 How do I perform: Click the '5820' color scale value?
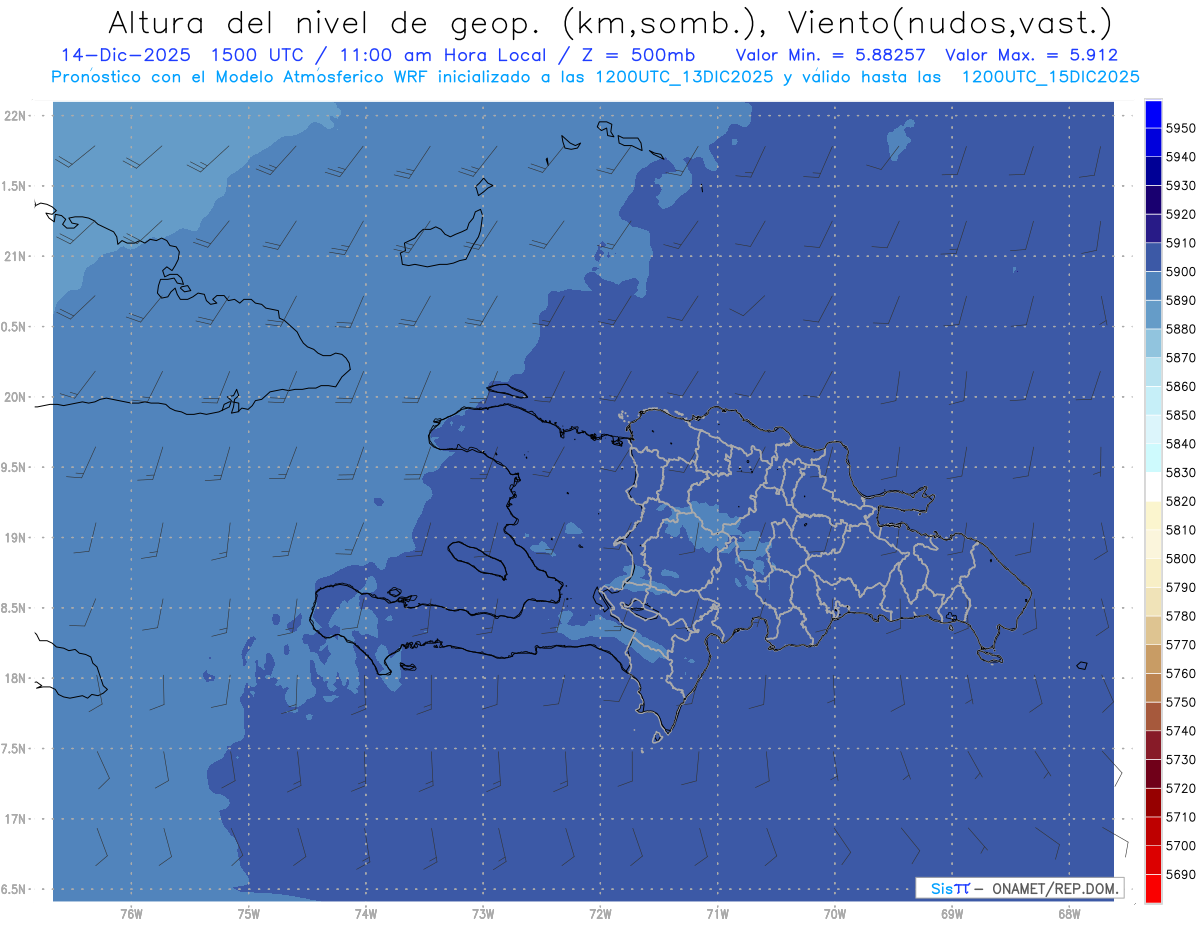click(x=1181, y=501)
